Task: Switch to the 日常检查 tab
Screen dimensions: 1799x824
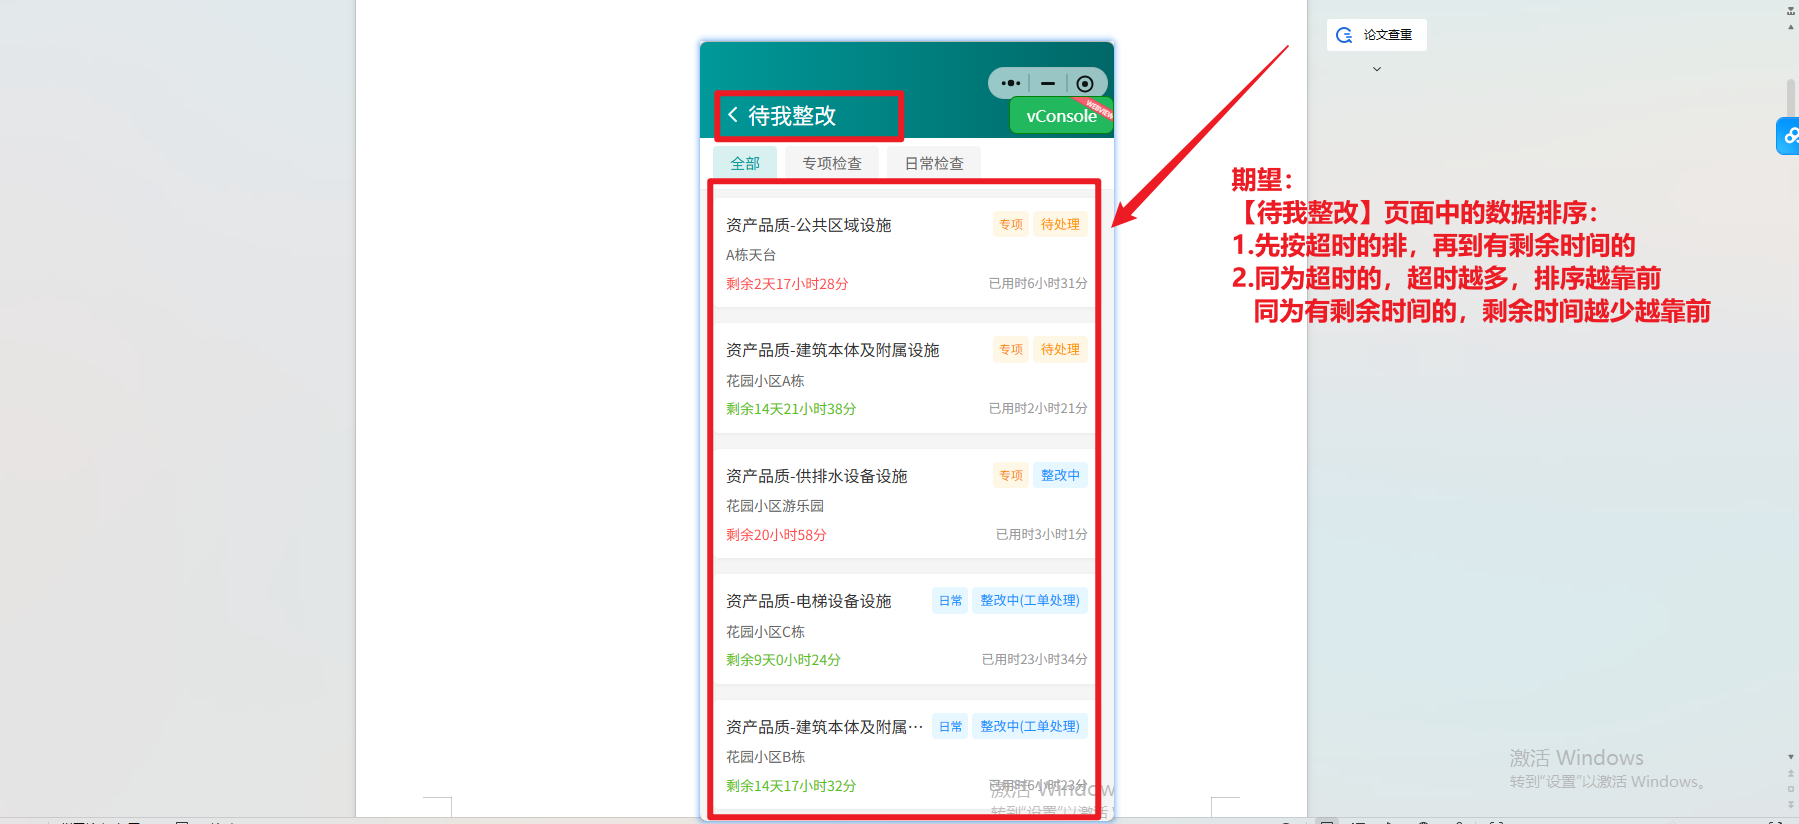Action: coord(934,163)
